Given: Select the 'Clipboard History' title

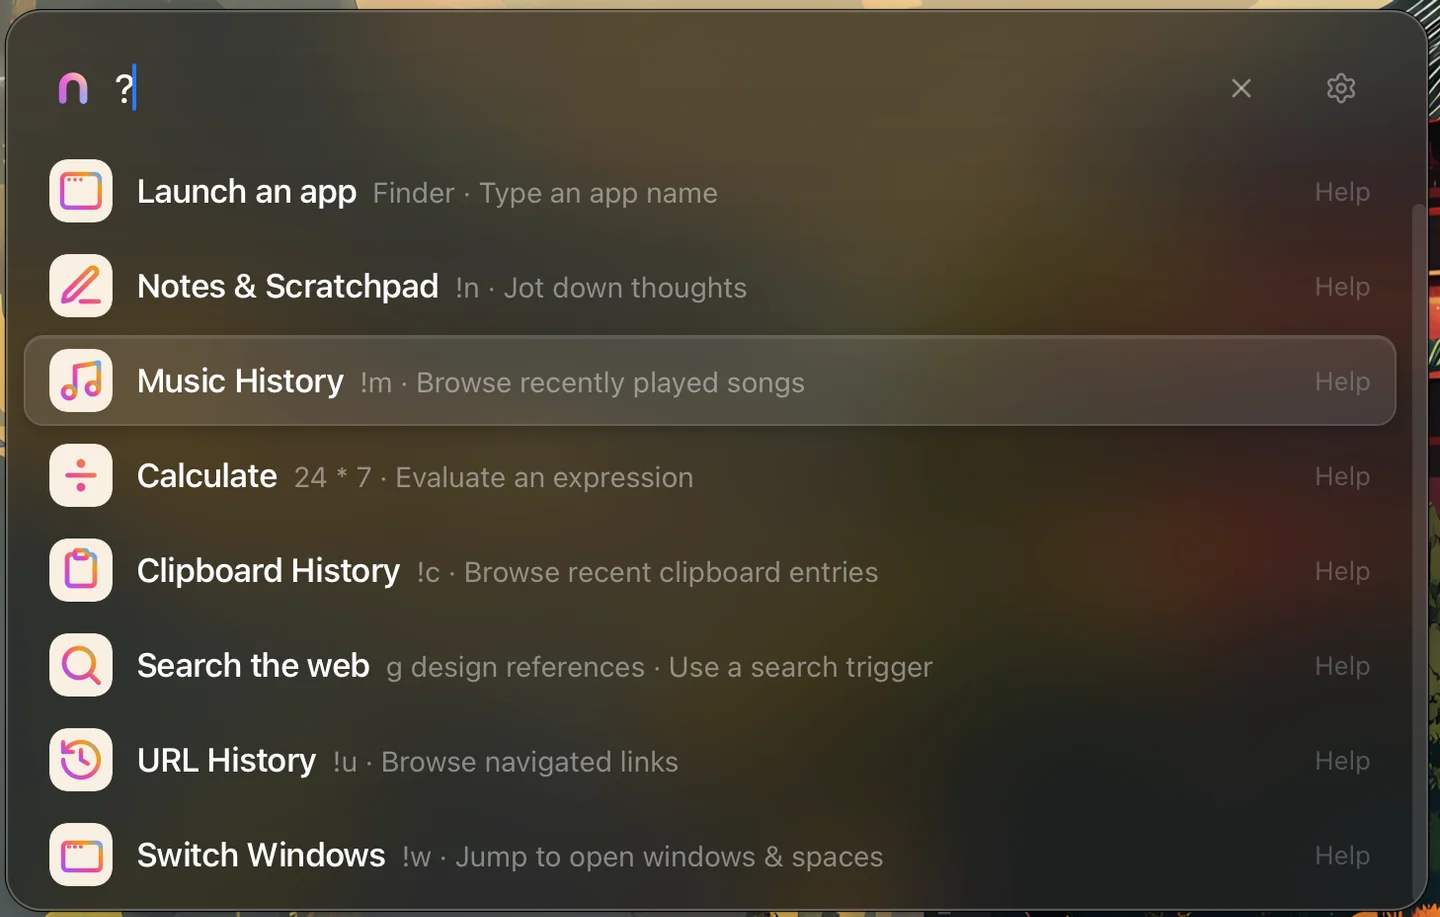Looking at the screenshot, I should point(268,571).
